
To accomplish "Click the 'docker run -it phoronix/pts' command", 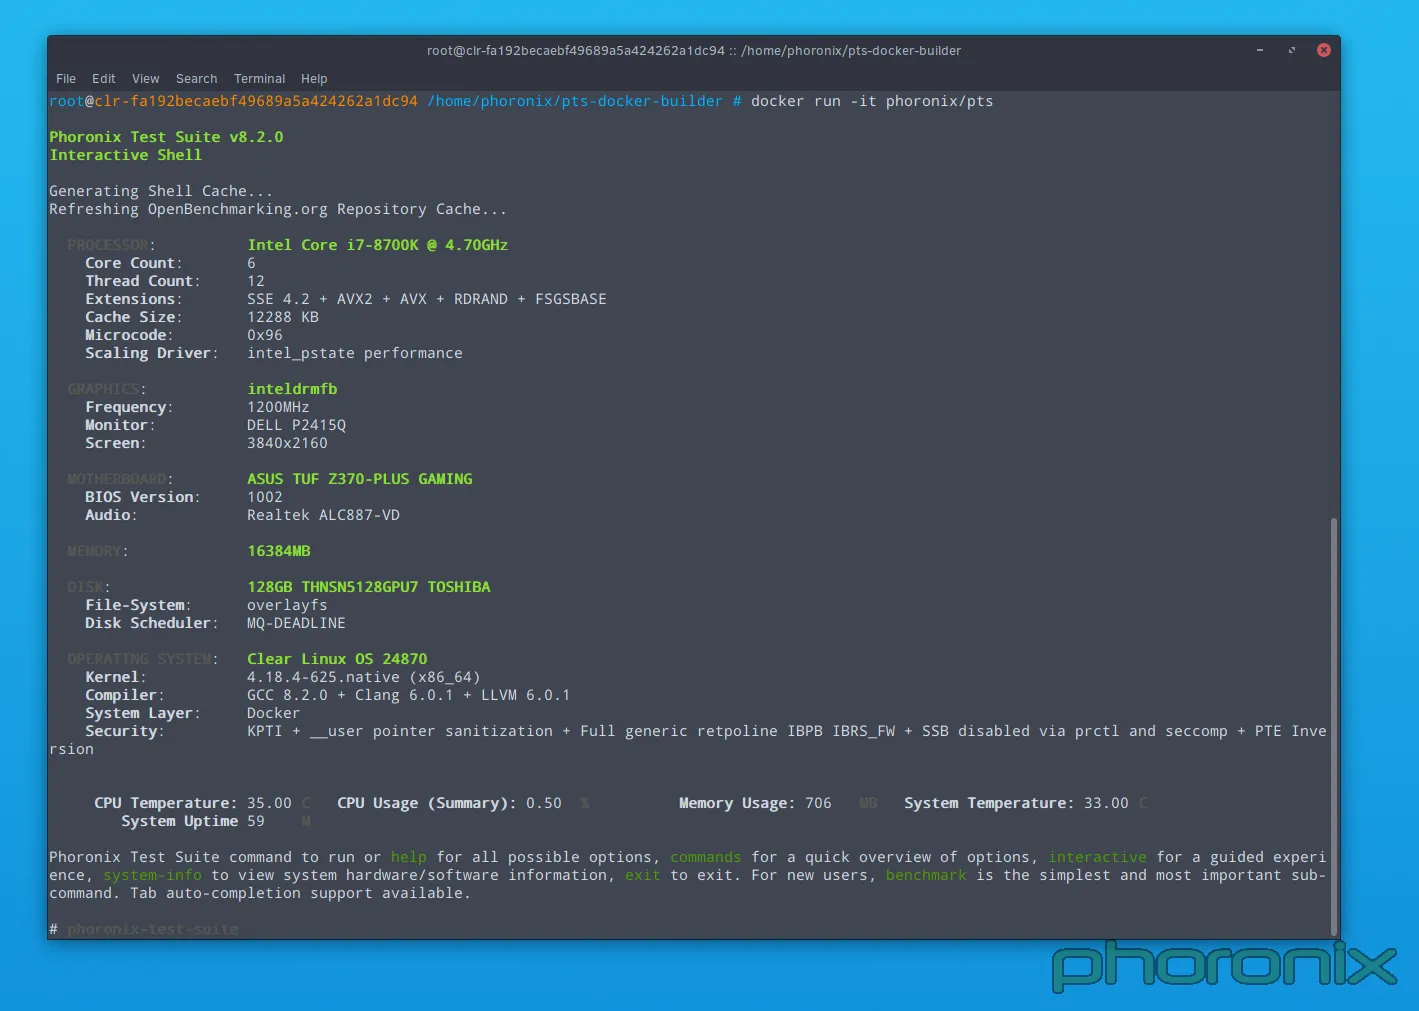I will tap(872, 101).
